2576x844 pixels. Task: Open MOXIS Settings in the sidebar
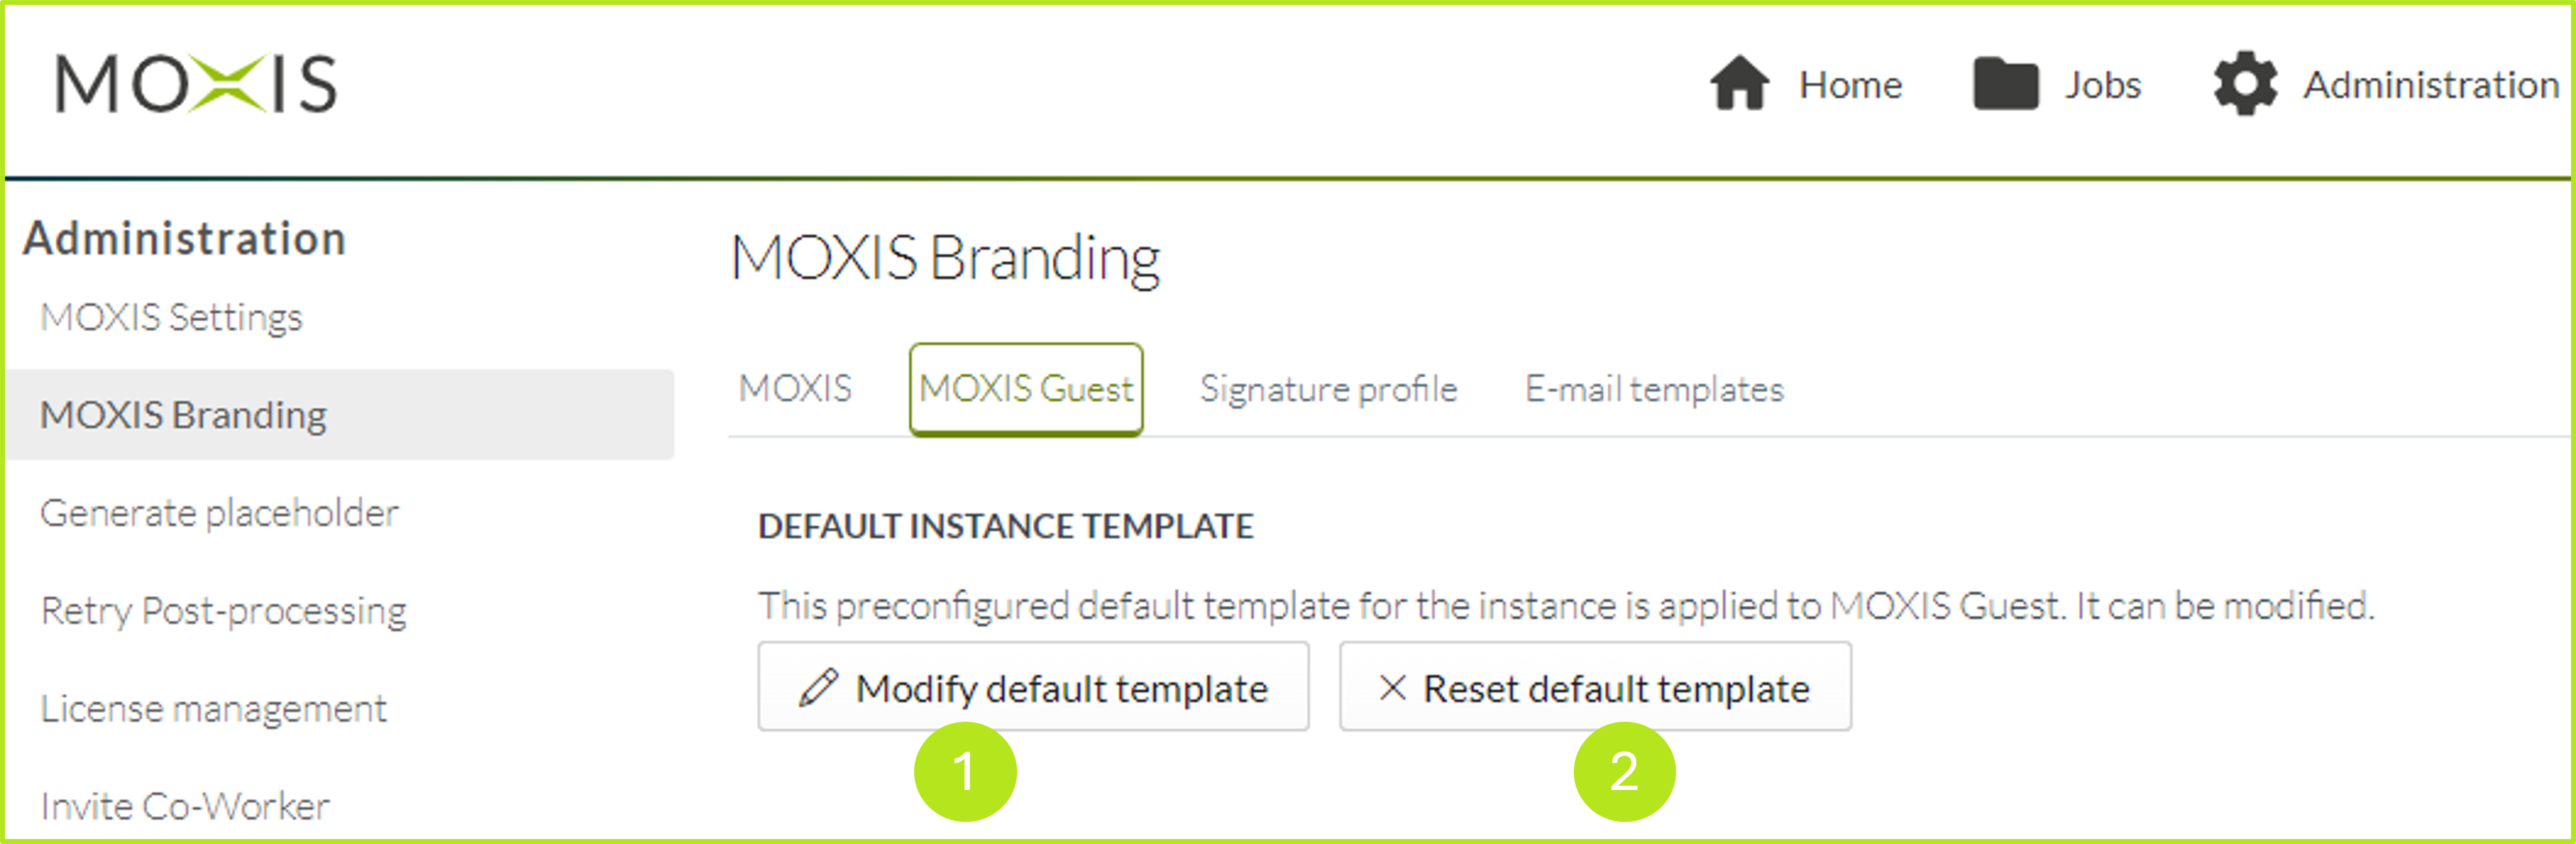pos(171,317)
